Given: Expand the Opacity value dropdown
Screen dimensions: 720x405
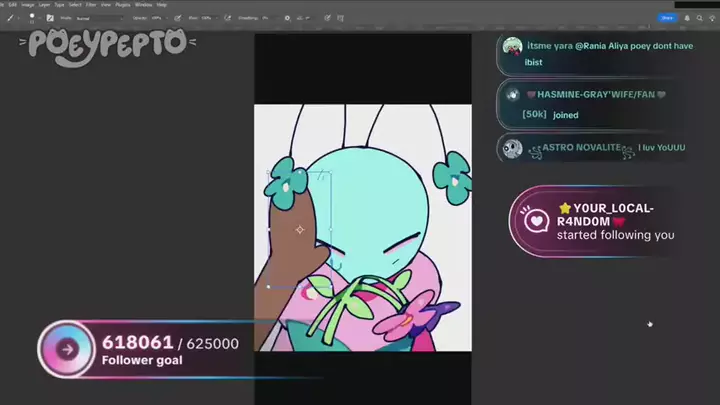Looking at the screenshot, I should coord(160,17).
